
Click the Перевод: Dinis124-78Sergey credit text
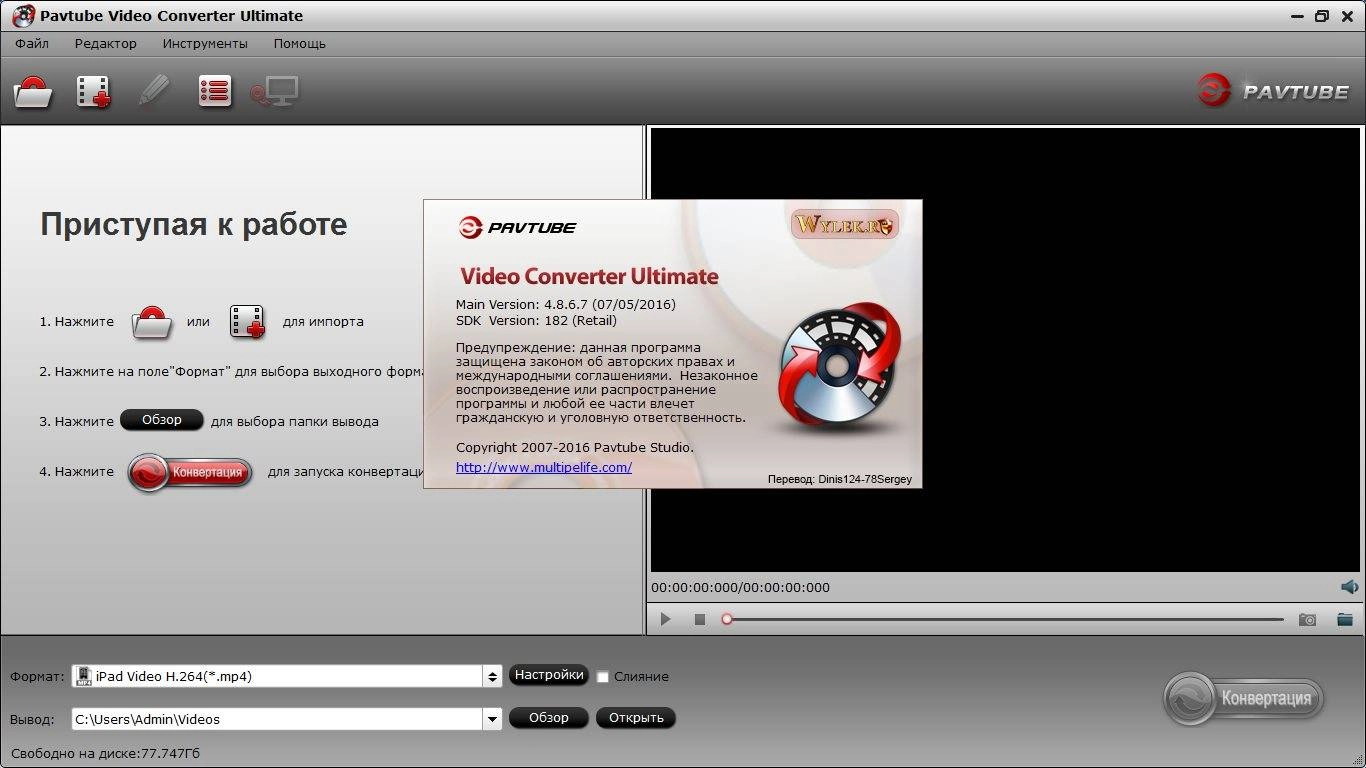(840, 479)
